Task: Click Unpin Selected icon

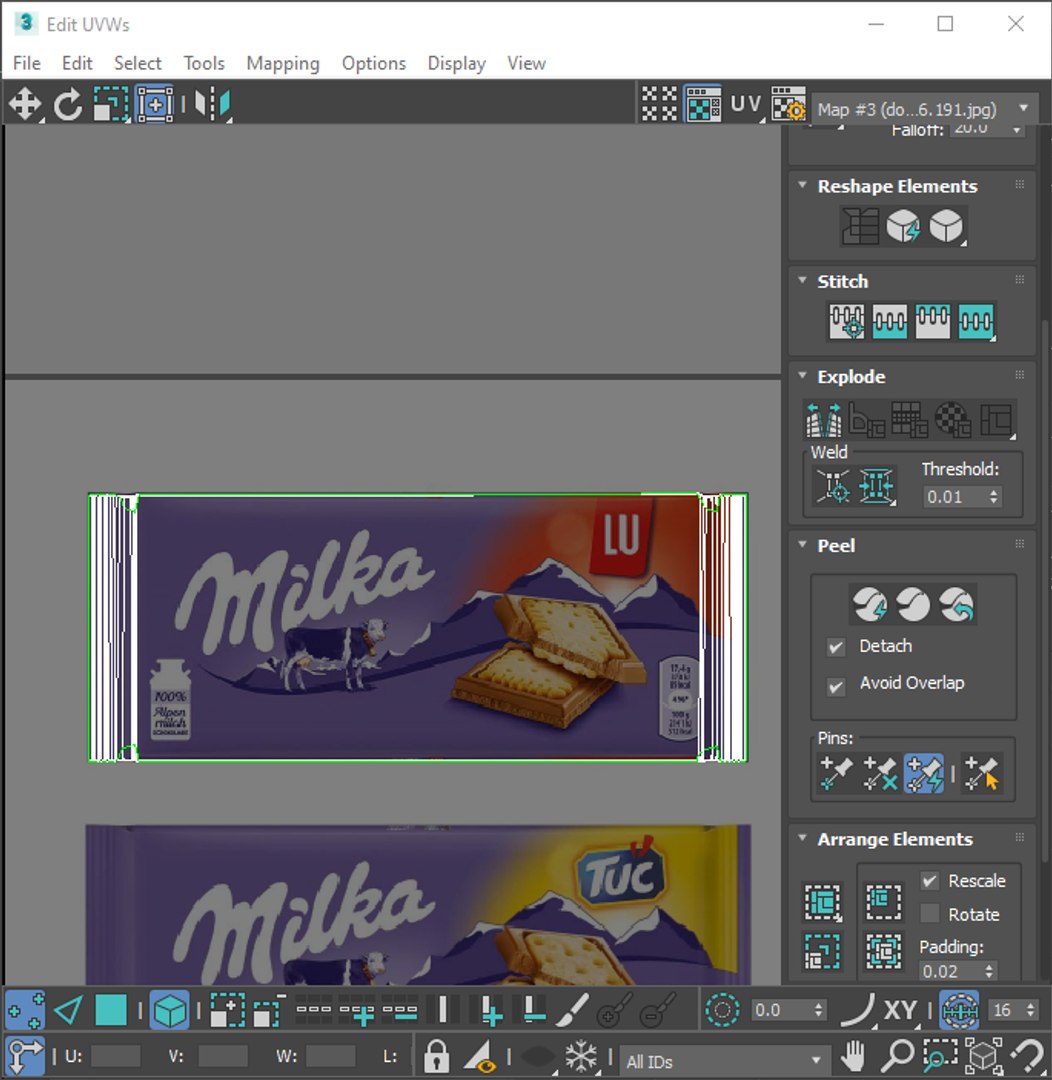Action: point(880,773)
